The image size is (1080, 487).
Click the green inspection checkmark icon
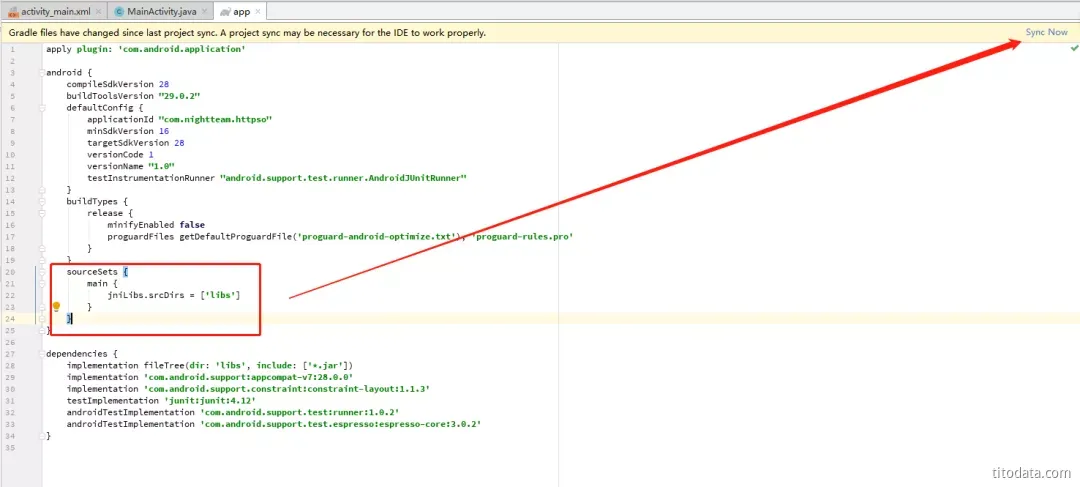pos(1074,49)
